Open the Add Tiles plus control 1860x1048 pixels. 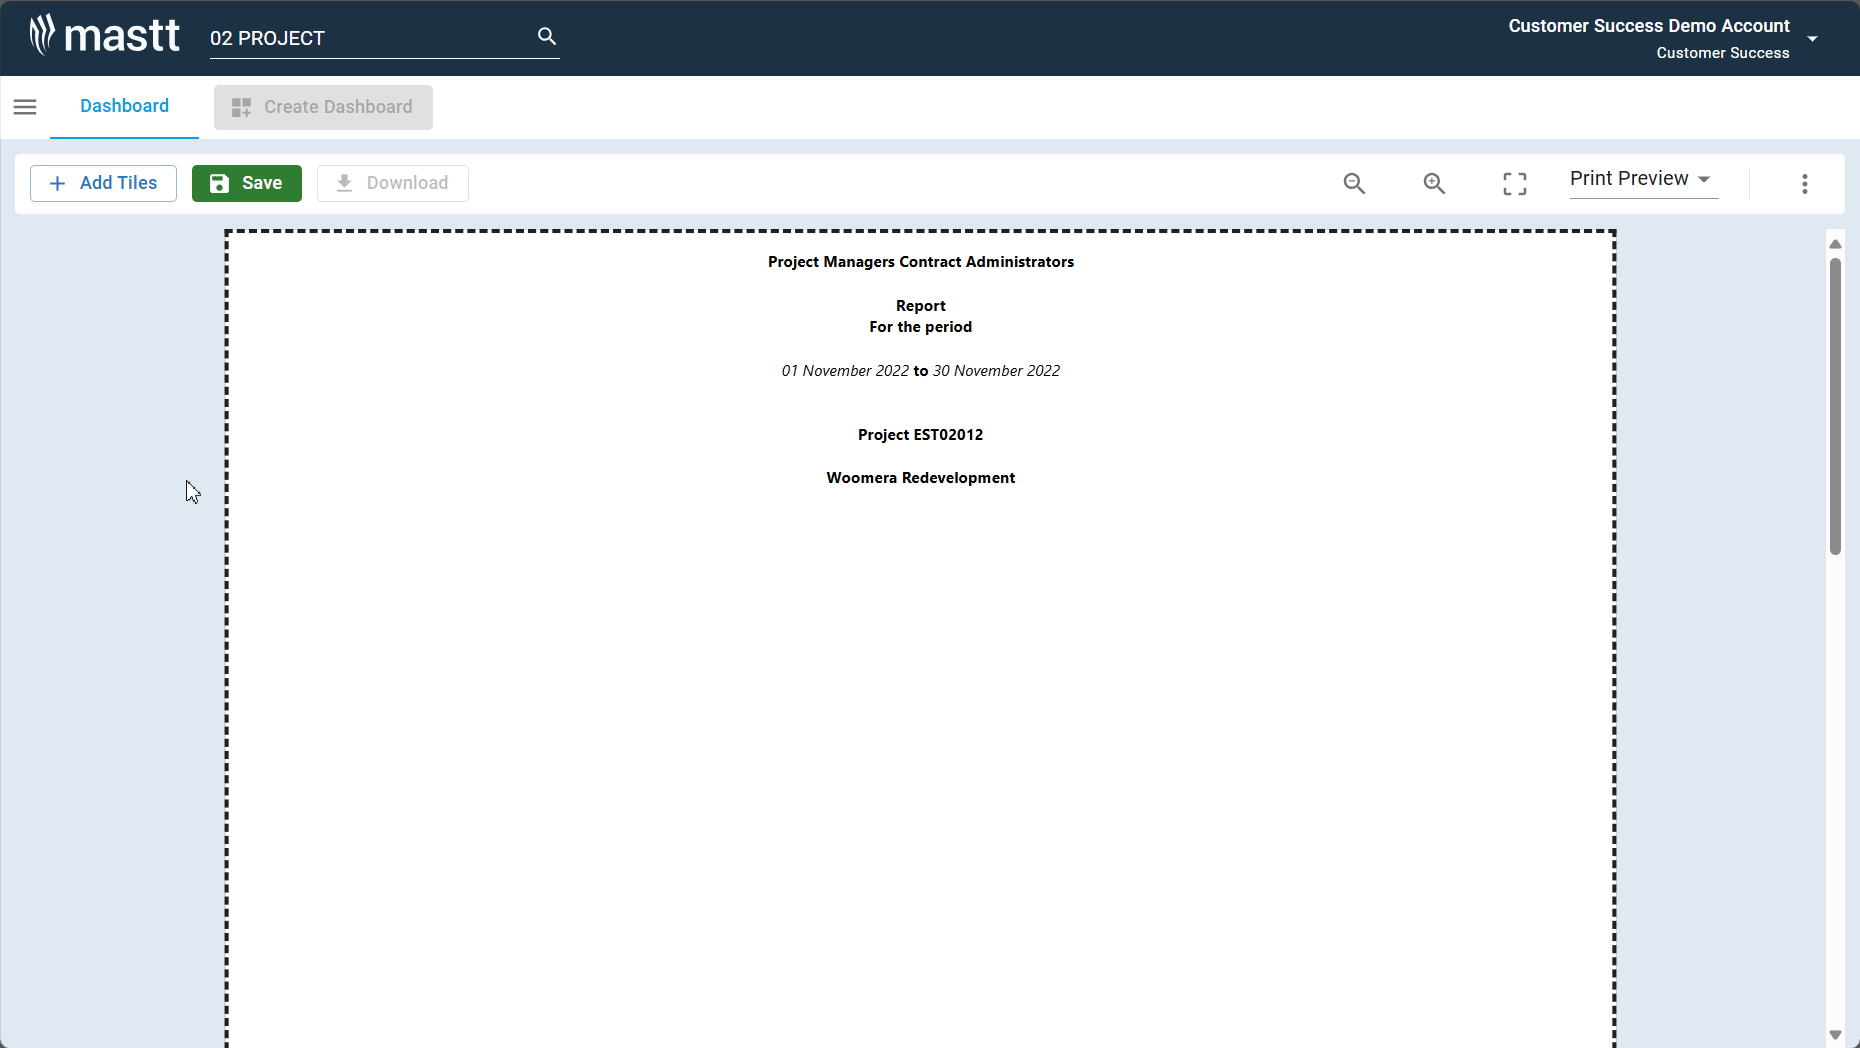click(x=59, y=183)
